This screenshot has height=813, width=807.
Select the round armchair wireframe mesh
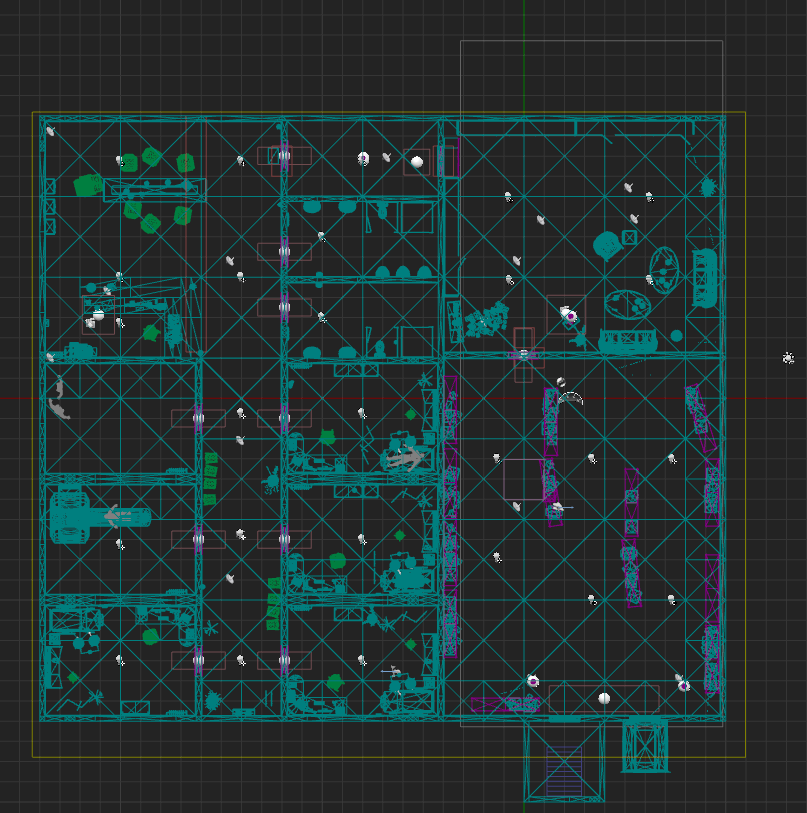607,245
